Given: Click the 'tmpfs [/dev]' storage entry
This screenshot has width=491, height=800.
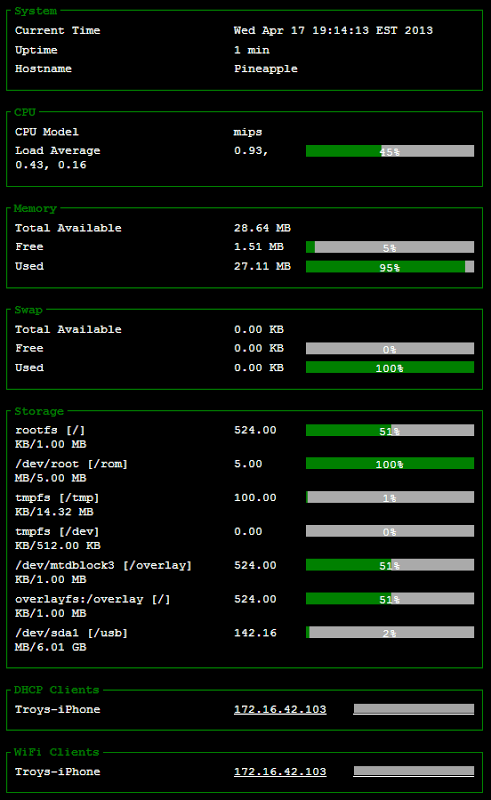Looking at the screenshot, I should (57, 532).
